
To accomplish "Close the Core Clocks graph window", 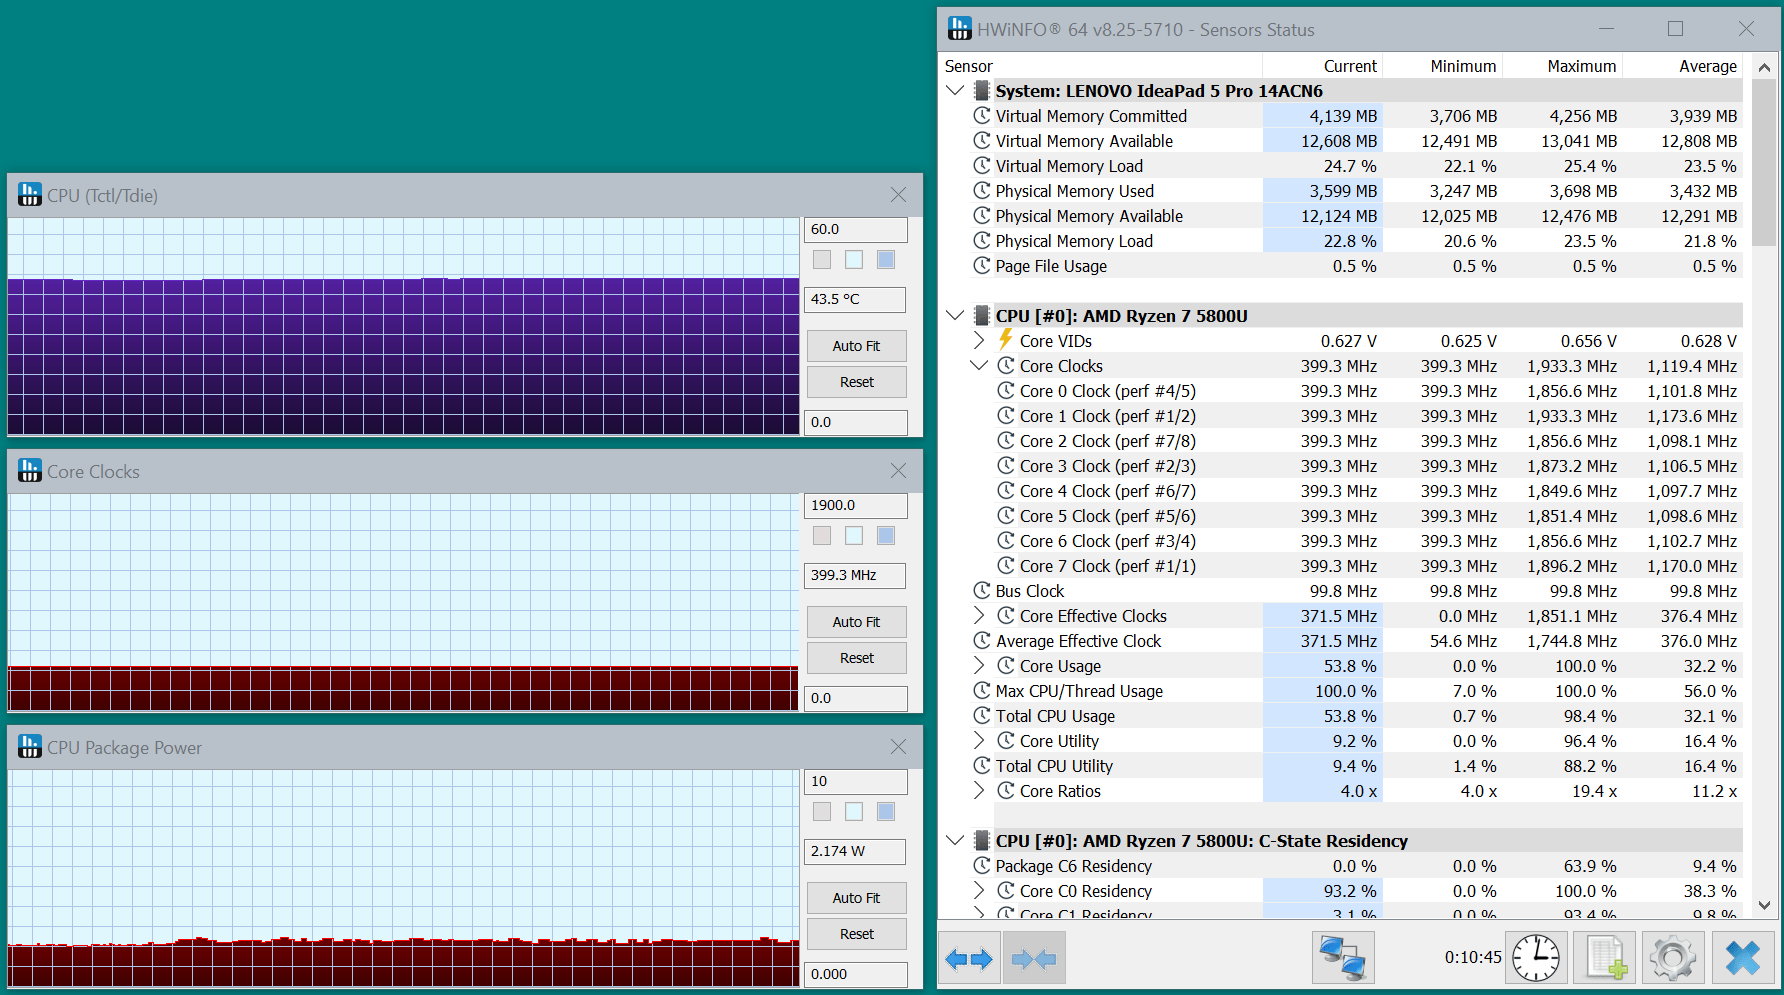I will tap(898, 471).
